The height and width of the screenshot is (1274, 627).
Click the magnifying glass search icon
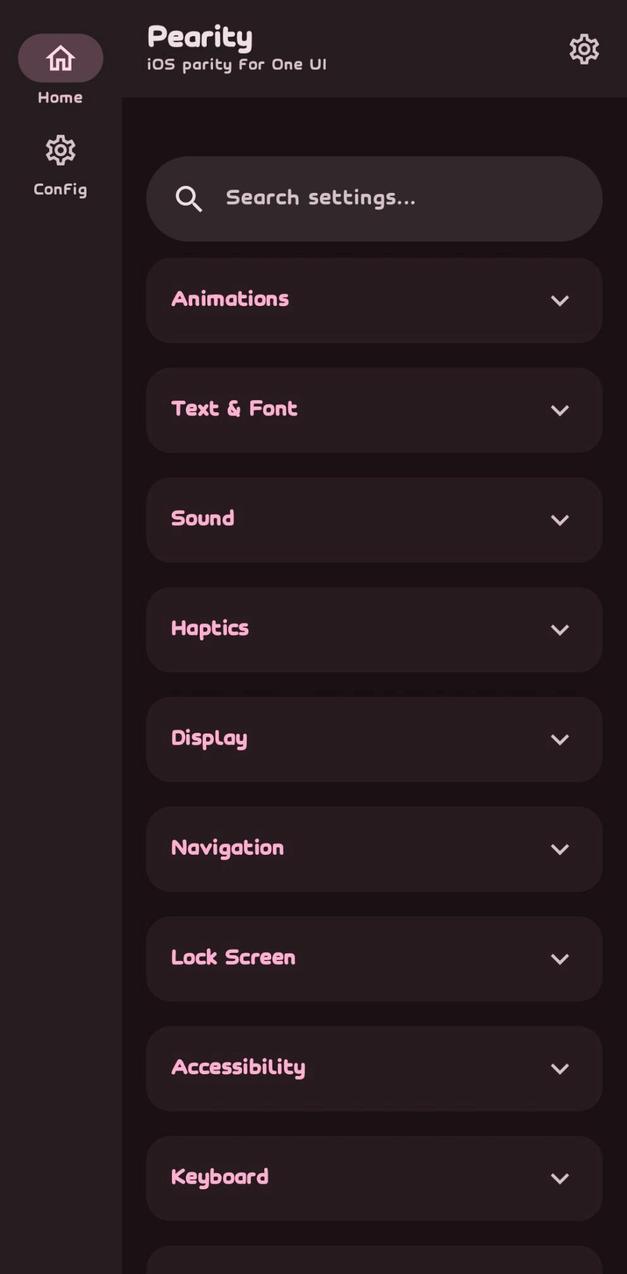(x=189, y=199)
